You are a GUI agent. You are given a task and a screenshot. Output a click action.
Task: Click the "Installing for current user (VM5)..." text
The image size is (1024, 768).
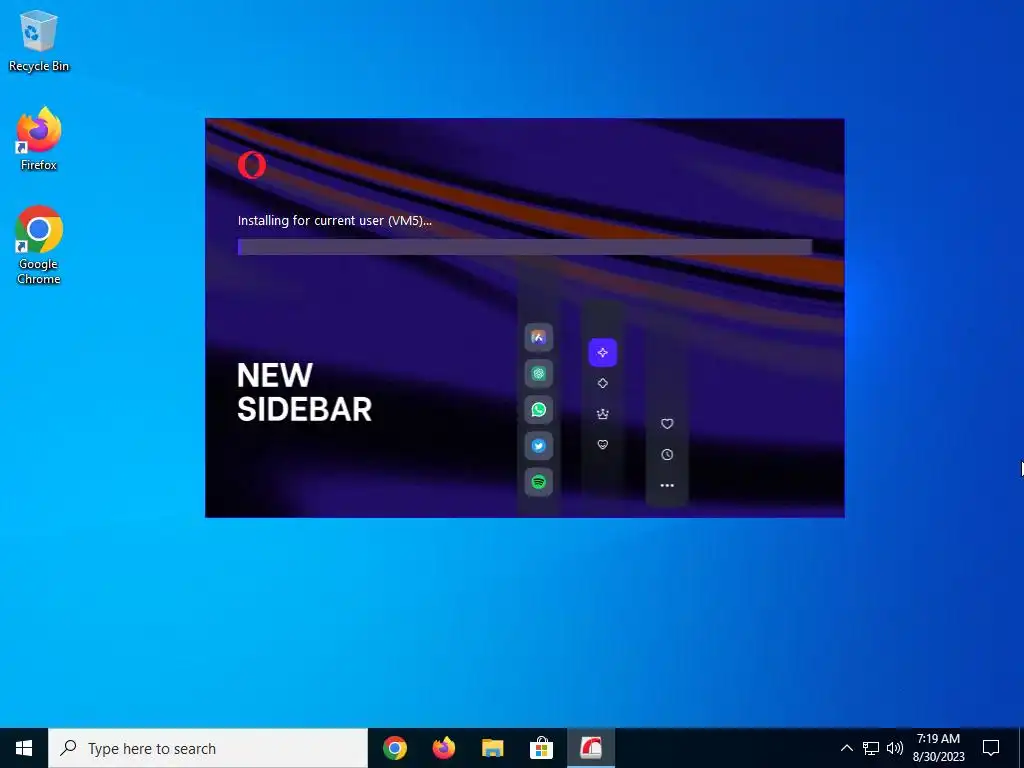coord(334,221)
